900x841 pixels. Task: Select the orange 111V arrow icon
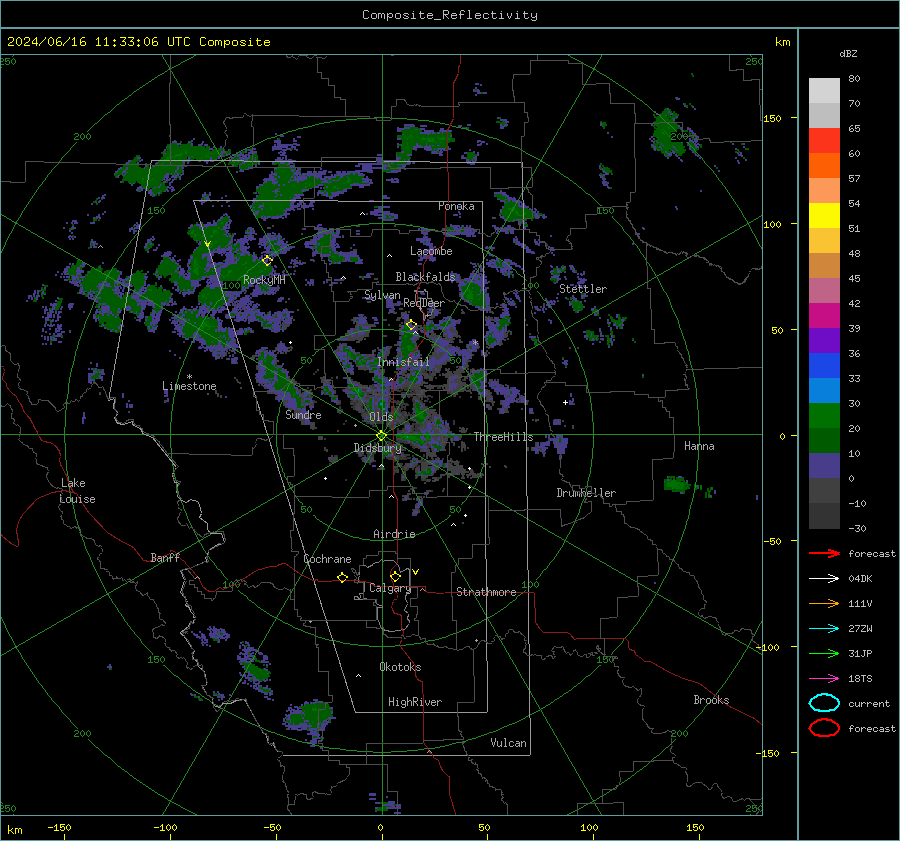coord(824,603)
